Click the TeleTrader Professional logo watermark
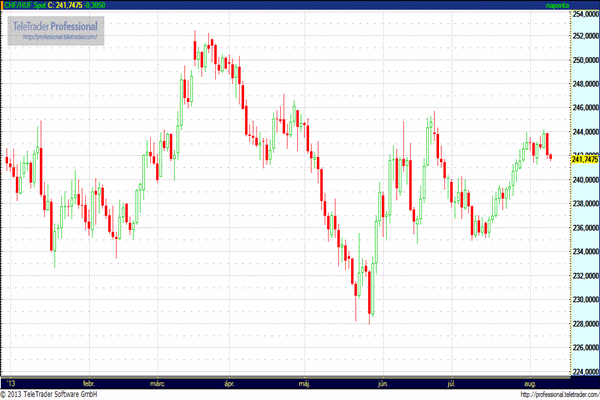The width and height of the screenshot is (600, 400). (56, 24)
